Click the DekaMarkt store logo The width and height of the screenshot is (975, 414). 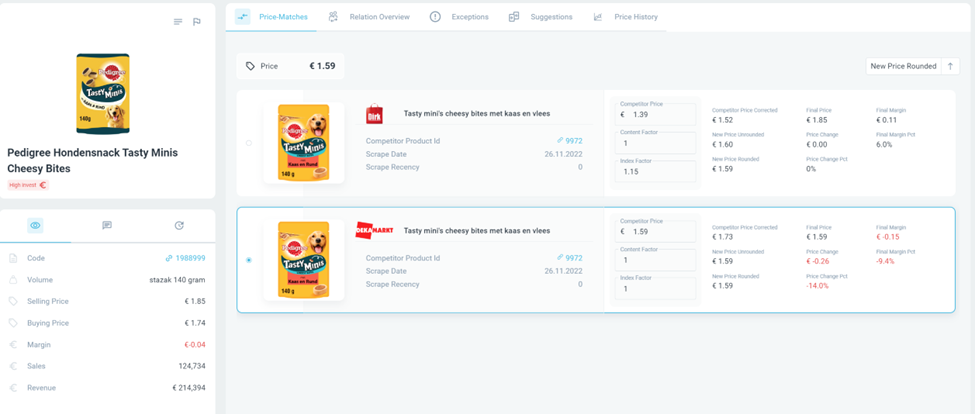click(x=375, y=230)
